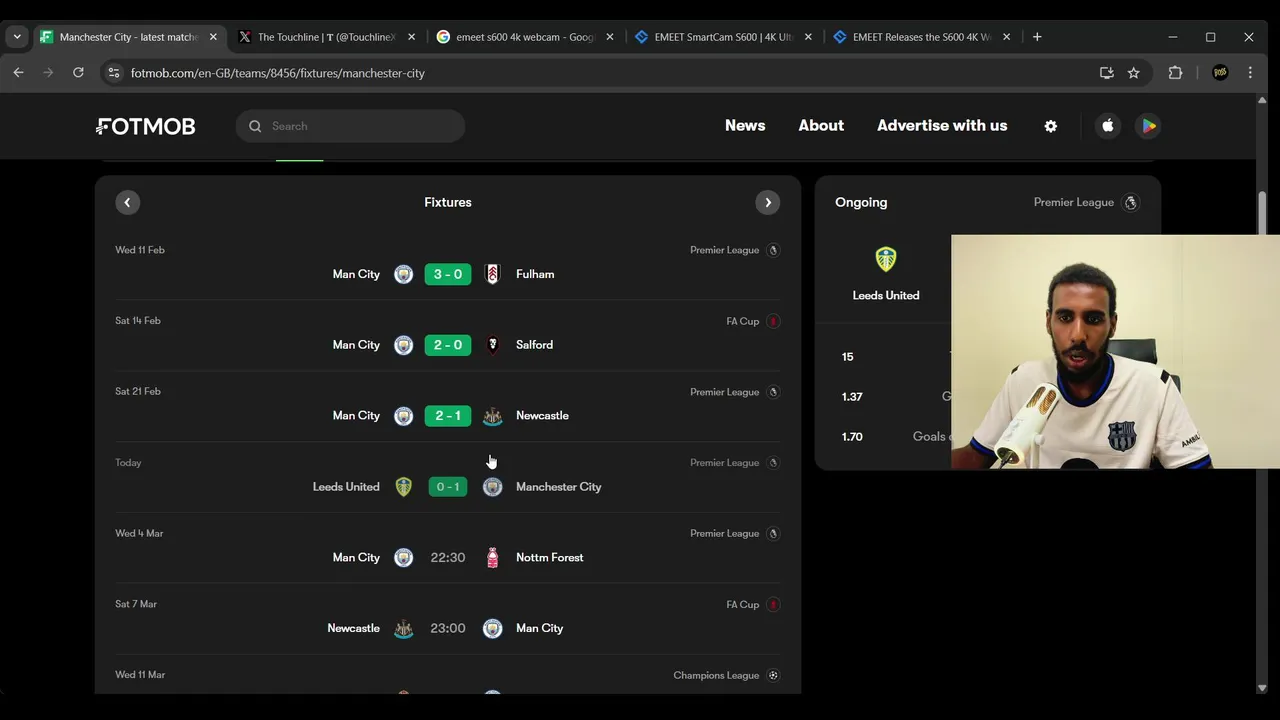The width and height of the screenshot is (1280, 720).
Task: View site information icon in address bar
Action: 114,73
